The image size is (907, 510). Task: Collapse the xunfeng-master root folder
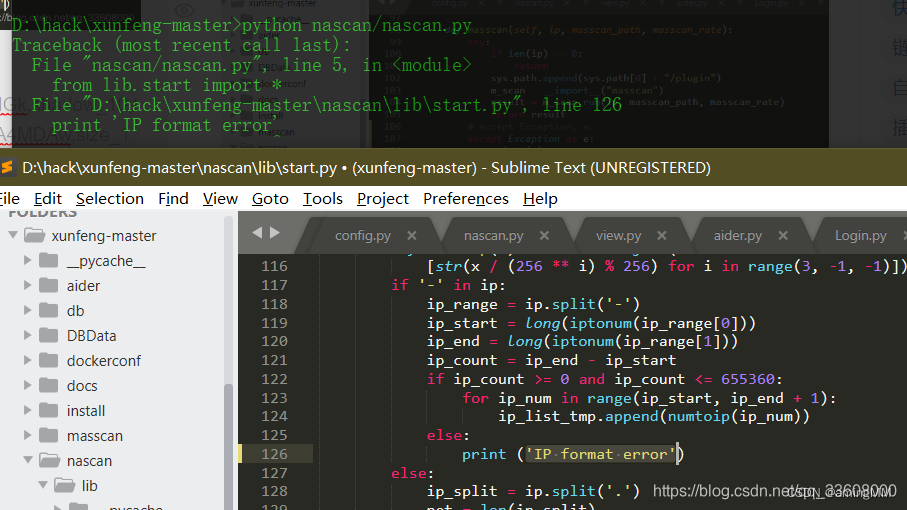tap(13, 235)
